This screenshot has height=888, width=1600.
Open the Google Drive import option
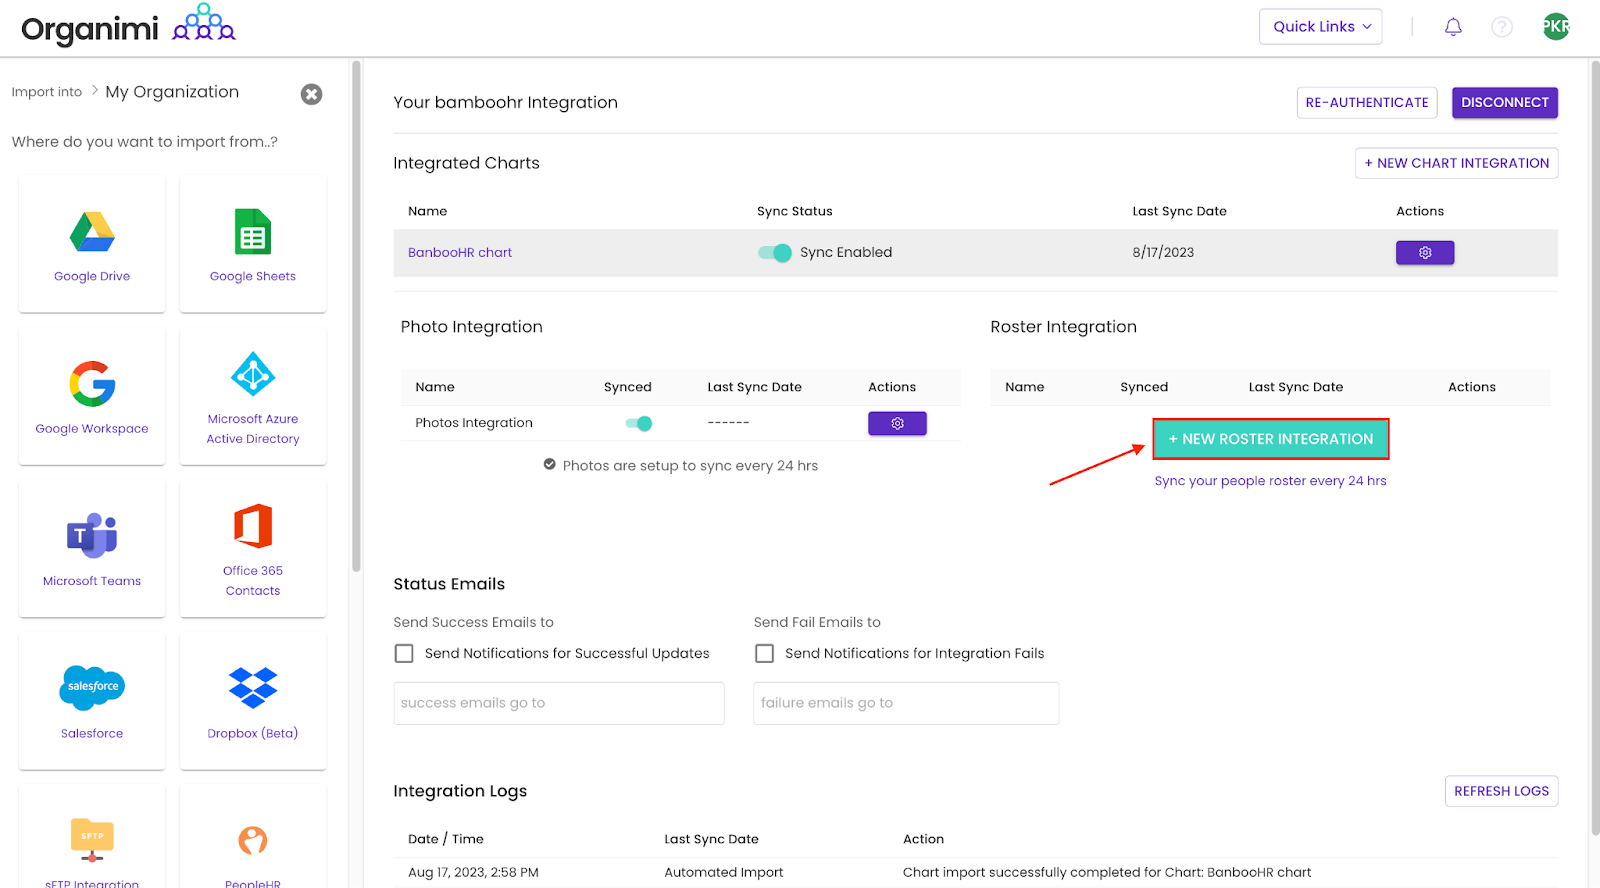pyautogui.click(x=92, y=244)
